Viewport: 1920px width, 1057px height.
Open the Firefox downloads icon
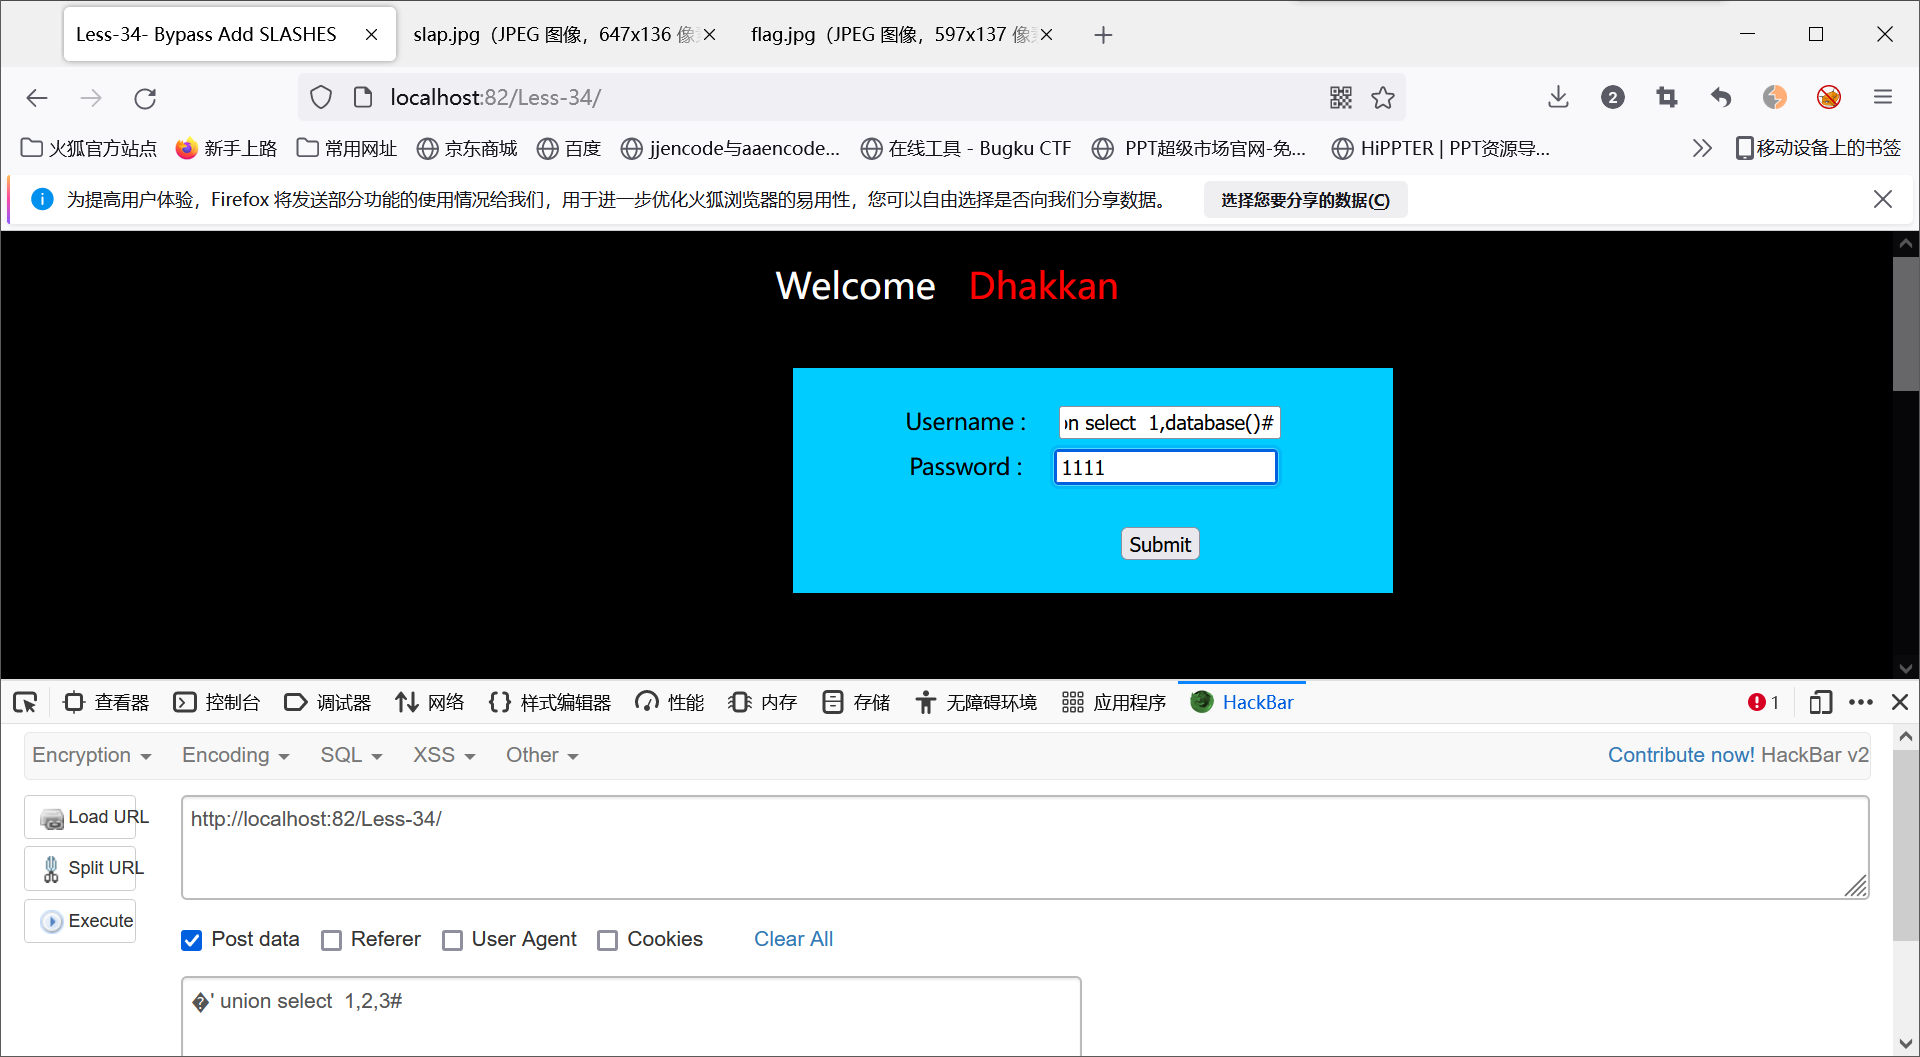[1557, 97]
